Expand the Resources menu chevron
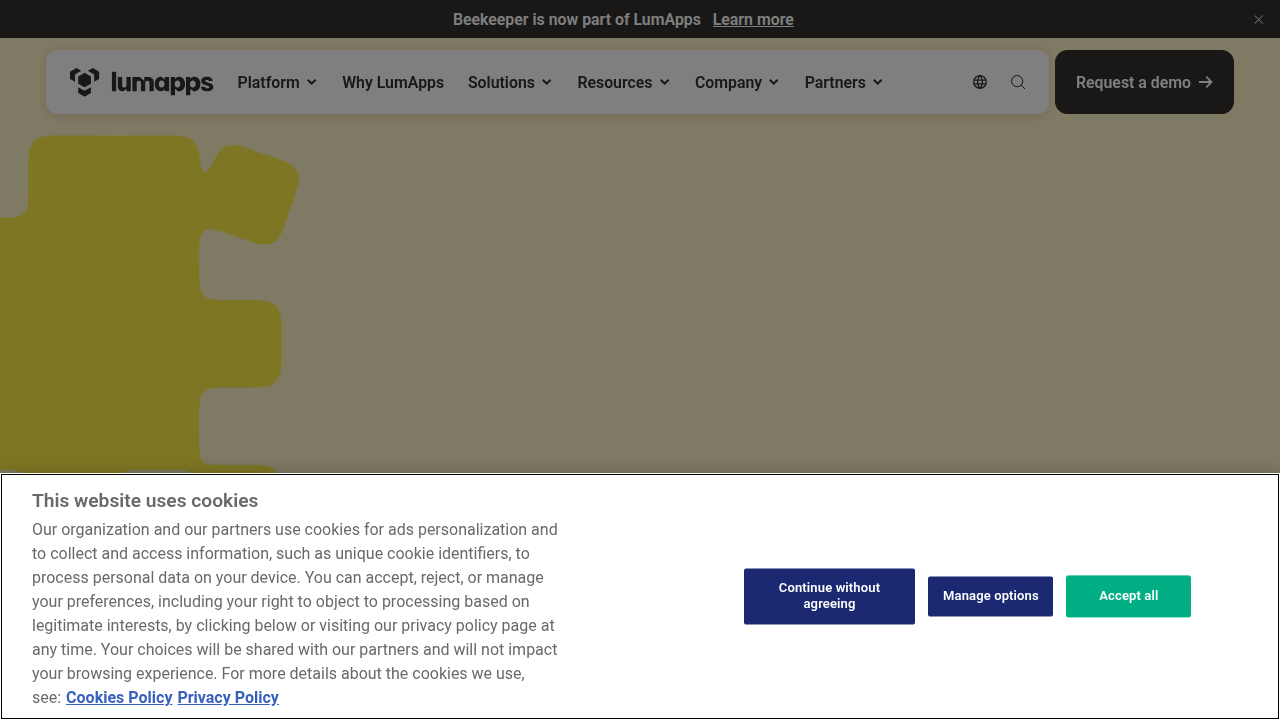This screenshot has height=720, width=1280. 665,82
